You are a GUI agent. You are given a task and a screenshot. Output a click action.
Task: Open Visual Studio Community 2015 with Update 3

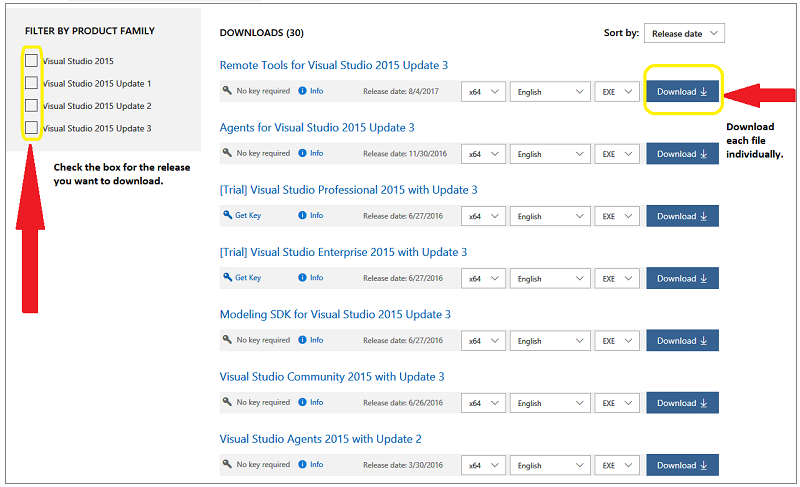click(x=332, y=376)
